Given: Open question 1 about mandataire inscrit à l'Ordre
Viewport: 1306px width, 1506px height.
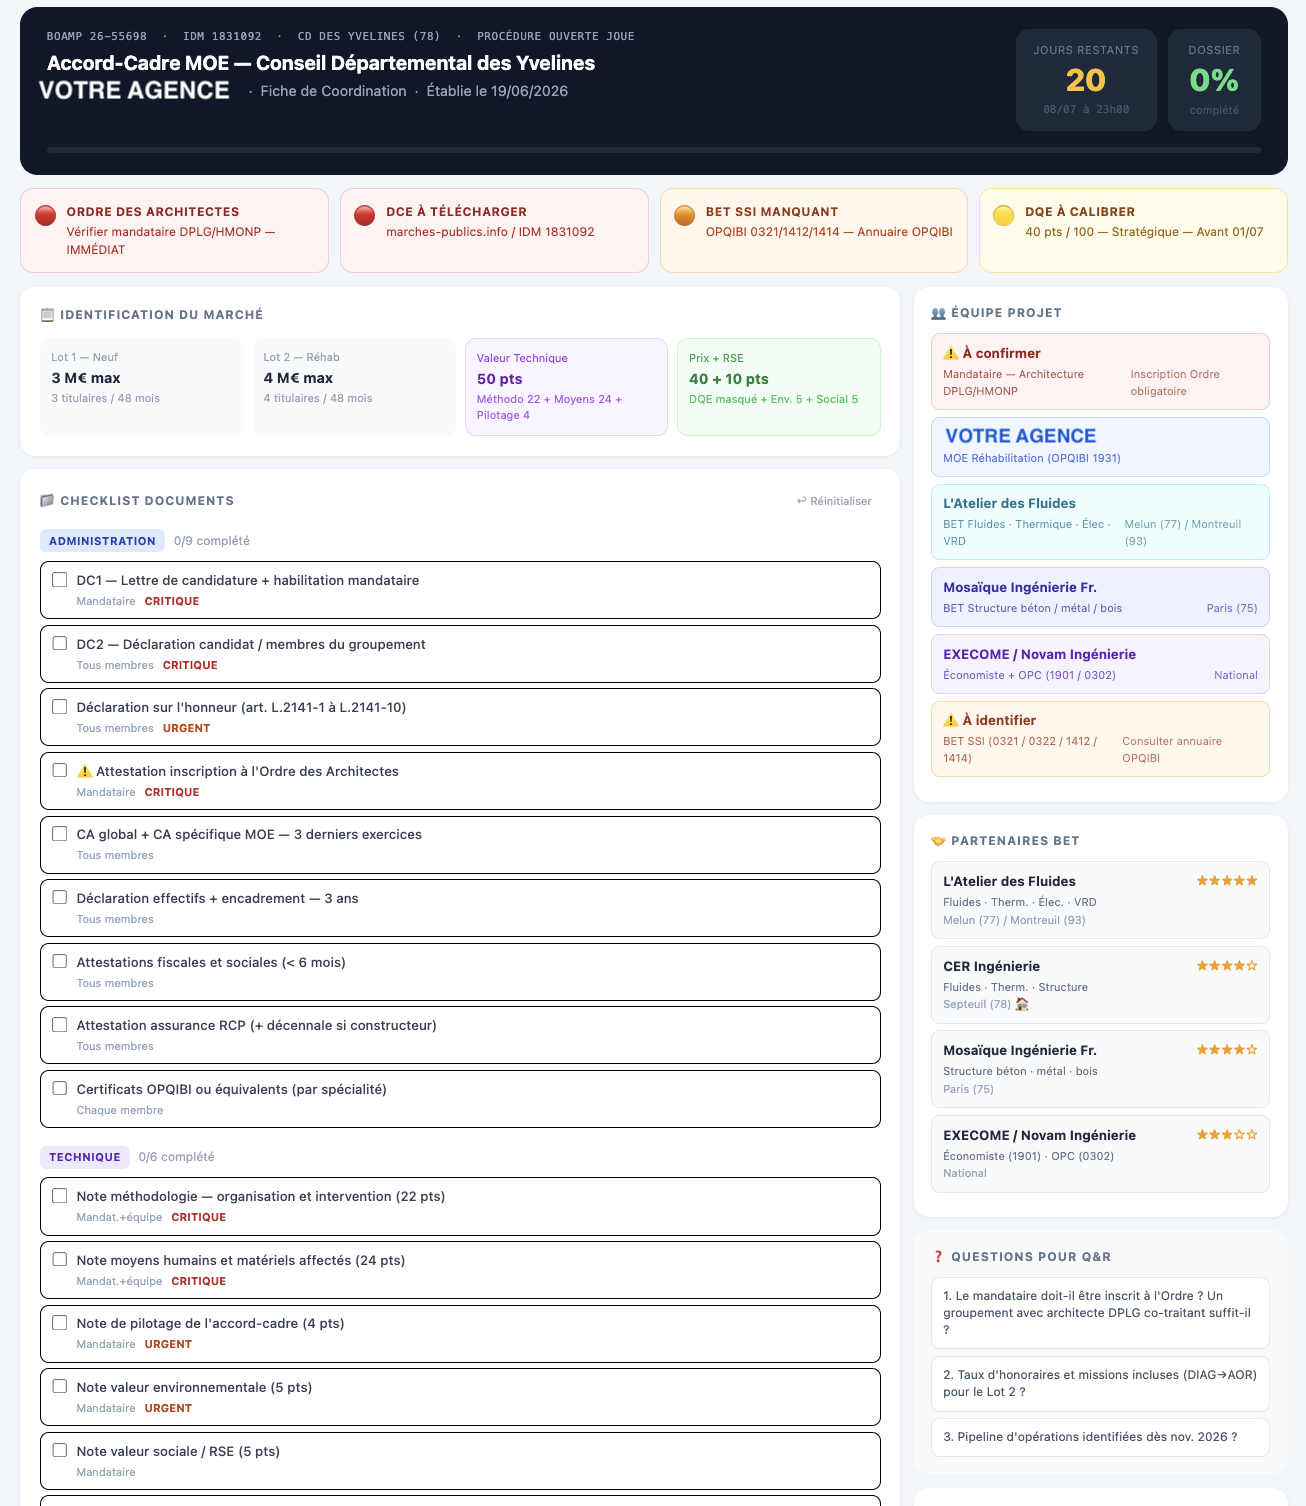Looking at the screenshot, I should coord(1100,1313).
